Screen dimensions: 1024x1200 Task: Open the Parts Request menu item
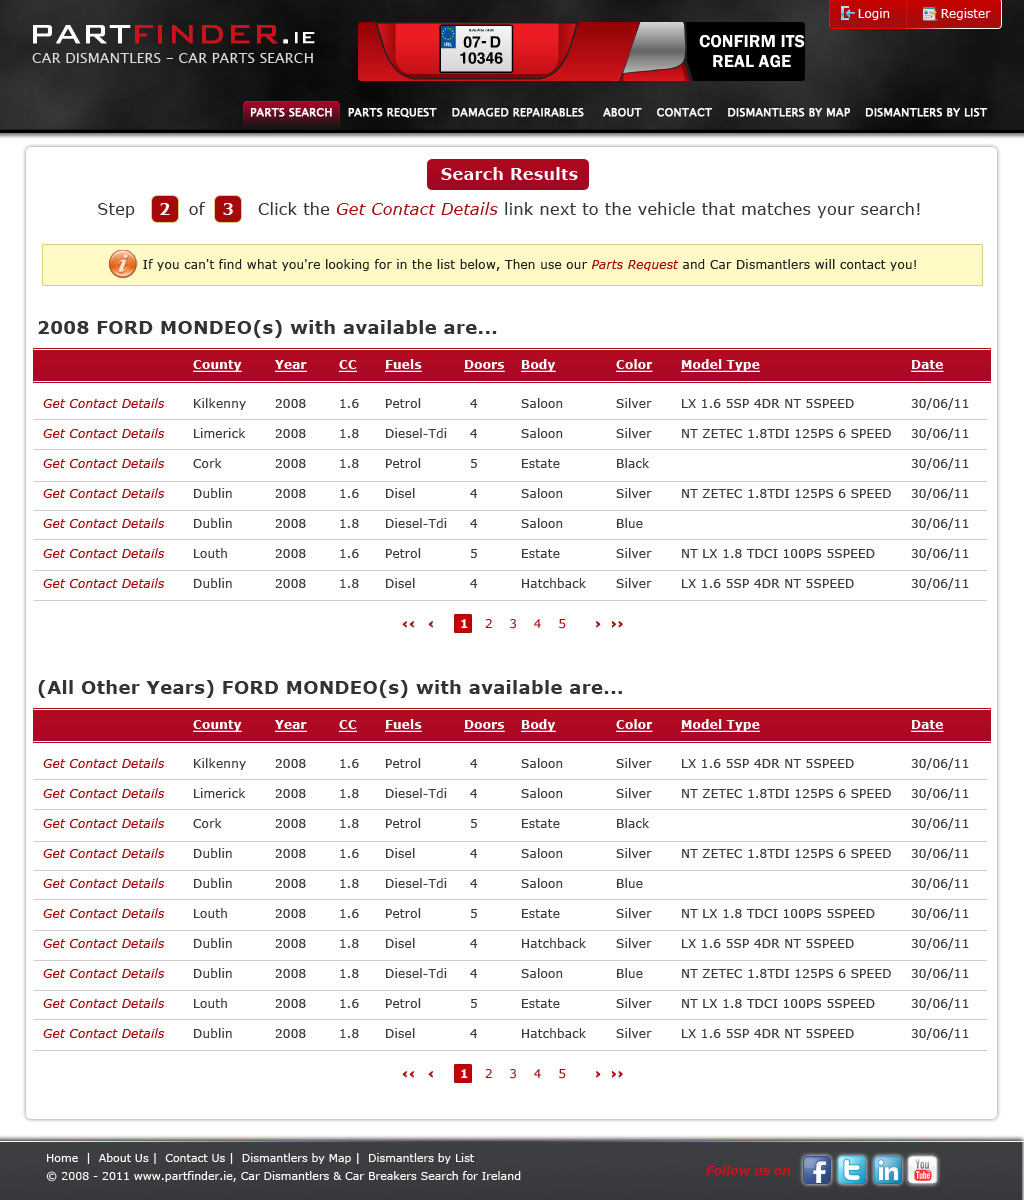pos(392,113)
